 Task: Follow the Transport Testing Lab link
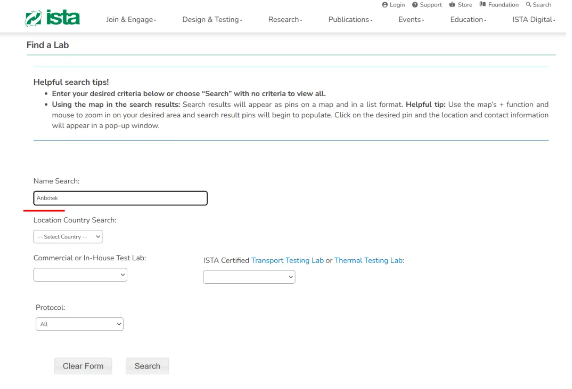[x=287, y=261]
